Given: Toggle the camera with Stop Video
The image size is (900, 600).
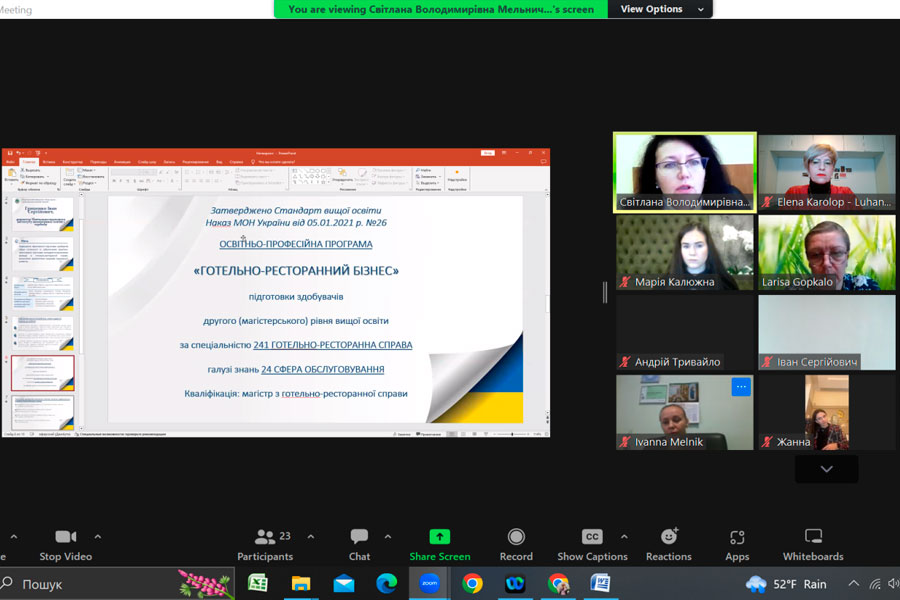Looking at the screenshot, I should (x=66, y=538).
